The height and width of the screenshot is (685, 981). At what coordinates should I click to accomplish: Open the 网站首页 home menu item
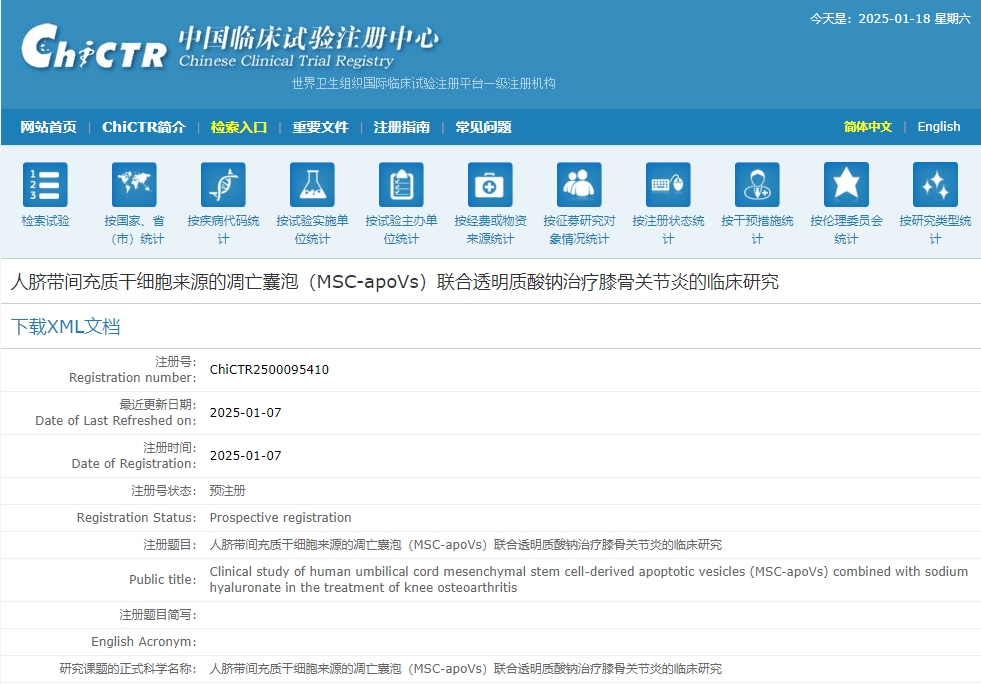pos(46,127)
